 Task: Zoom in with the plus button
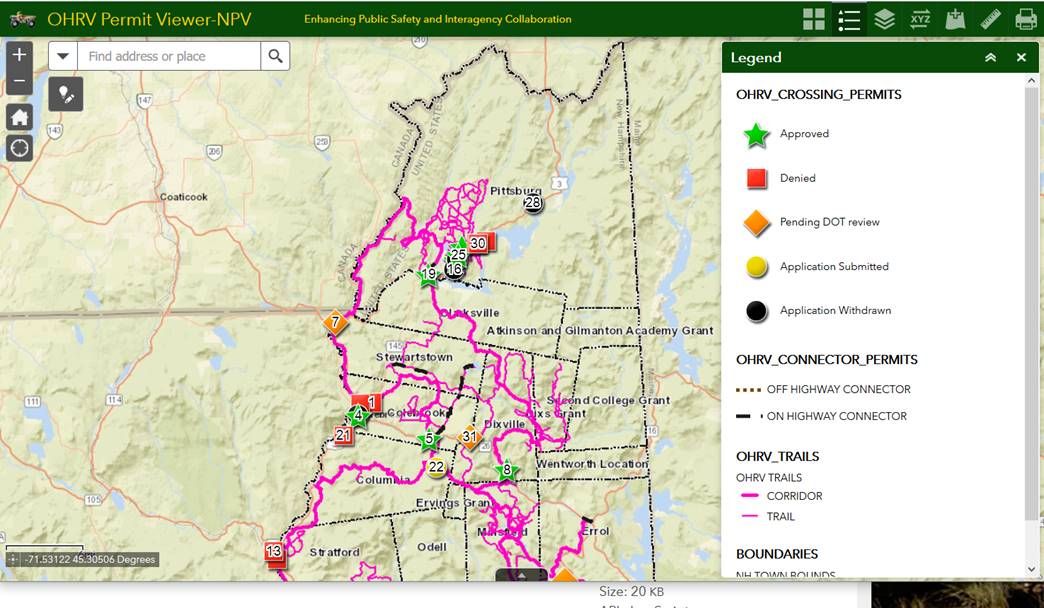[20, 54]
